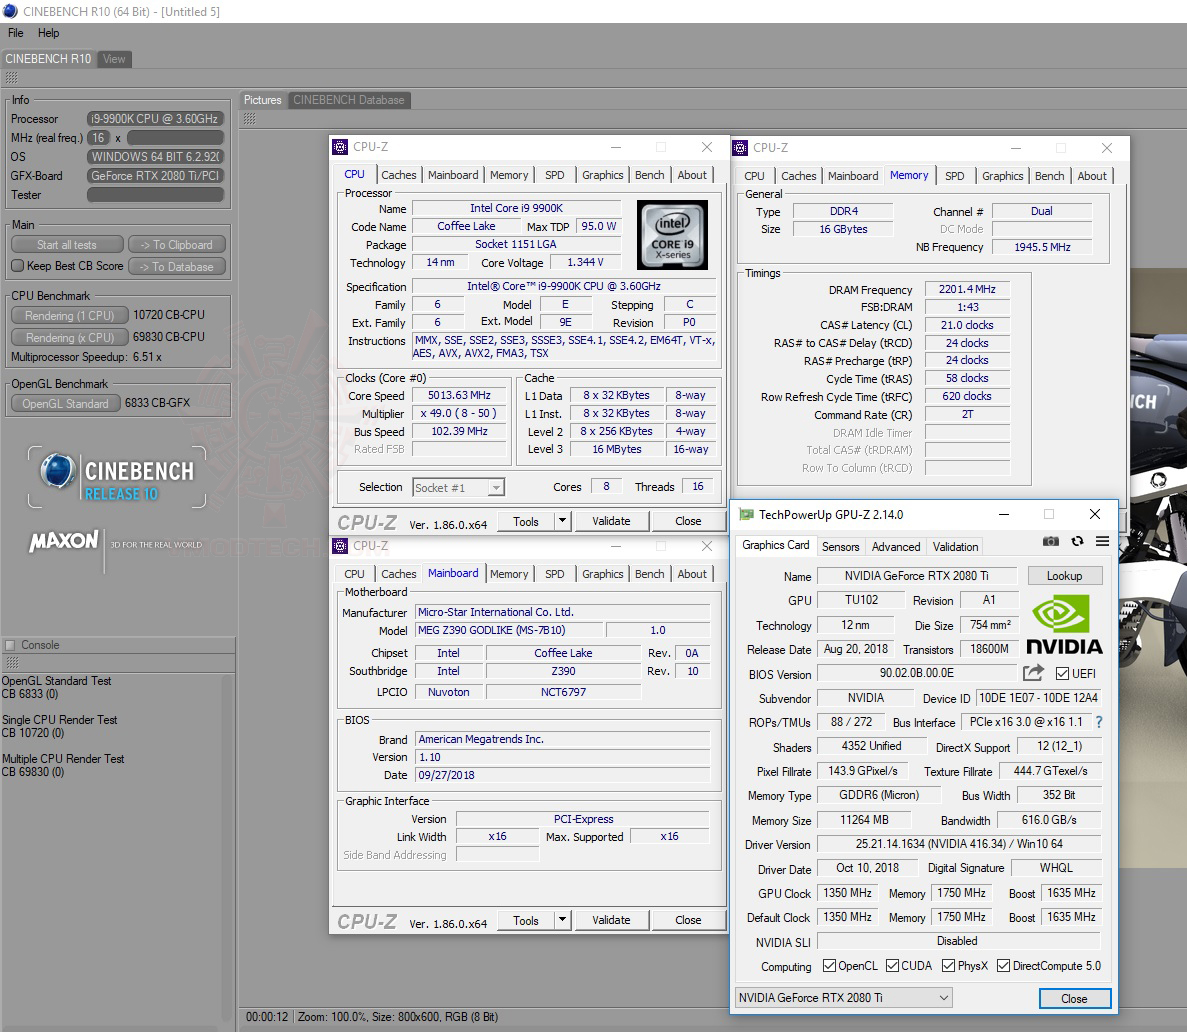Click the refresh icon in GPU-Z titlebar

(x=1078, y=541)
